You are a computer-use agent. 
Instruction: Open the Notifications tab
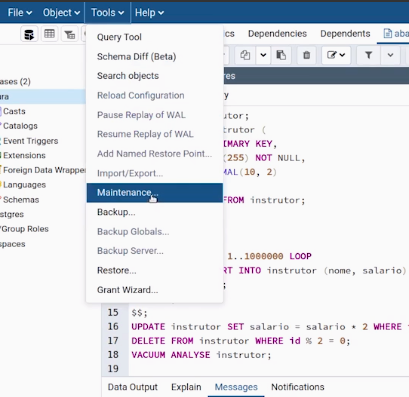pos(298,387)
